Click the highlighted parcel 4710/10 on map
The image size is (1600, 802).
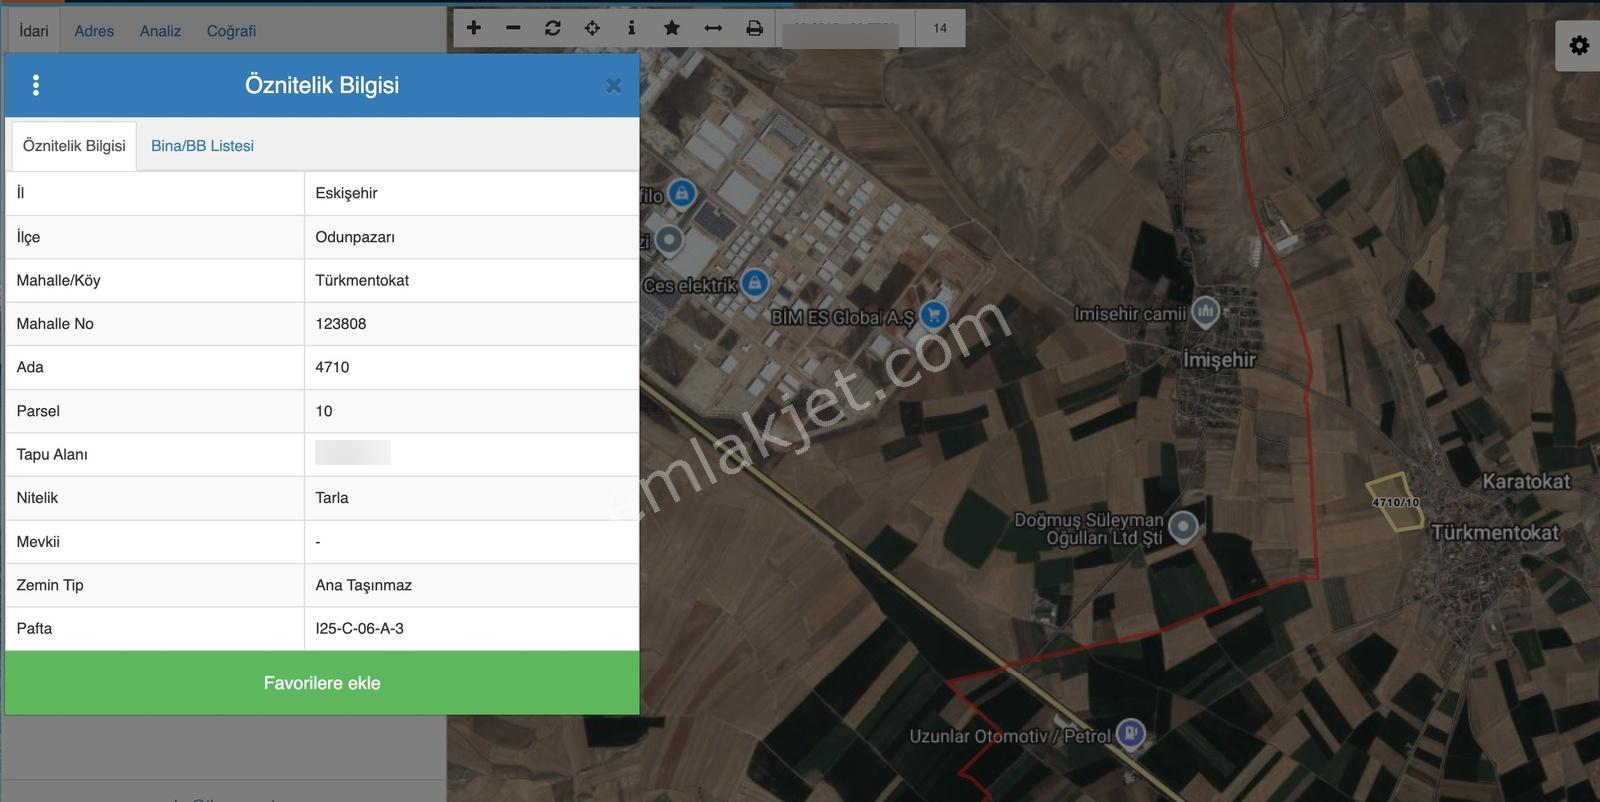pyautogui.click(x=1395, y=502)
